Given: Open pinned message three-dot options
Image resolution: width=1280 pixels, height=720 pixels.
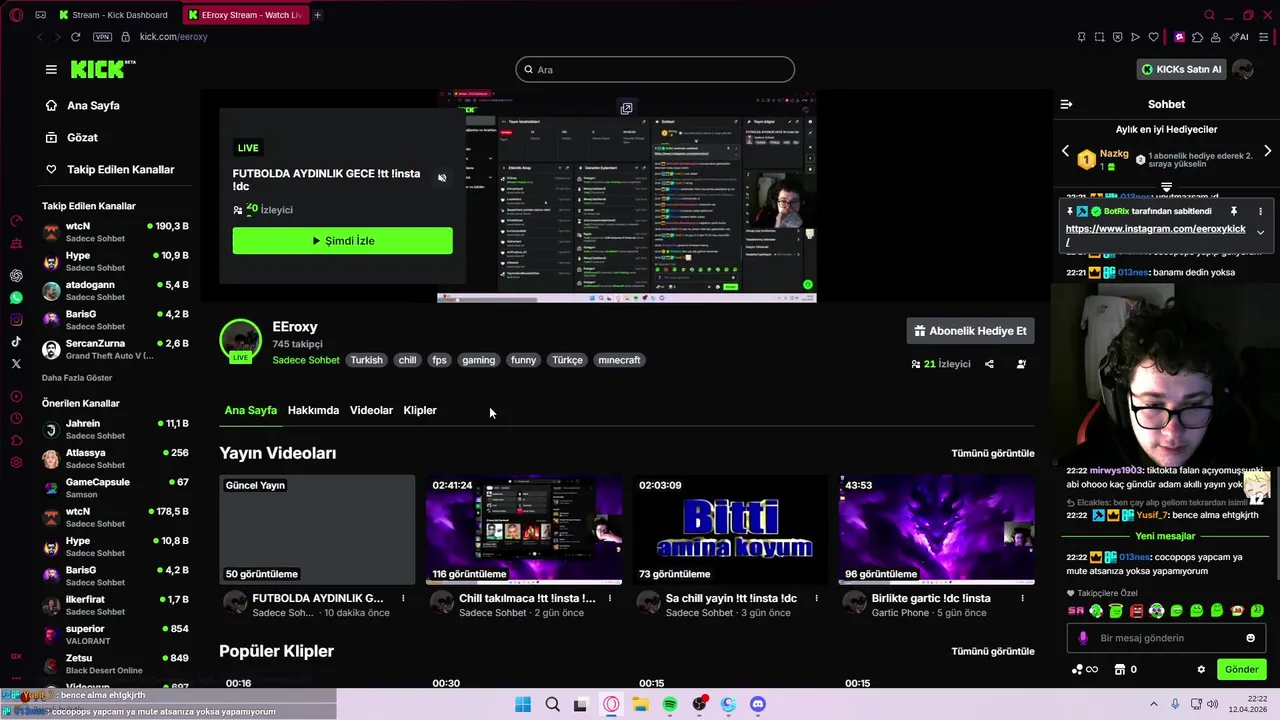Looking at the screenshot, I should (x=1260, y=211).
